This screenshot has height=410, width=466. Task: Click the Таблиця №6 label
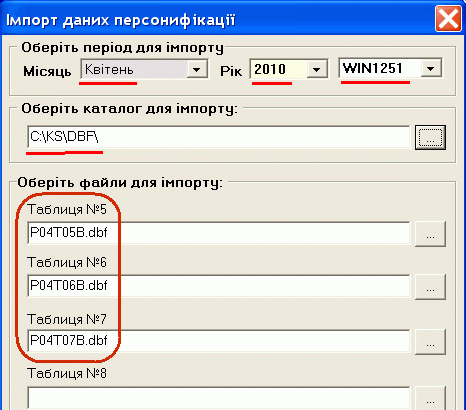pos(67,262)
